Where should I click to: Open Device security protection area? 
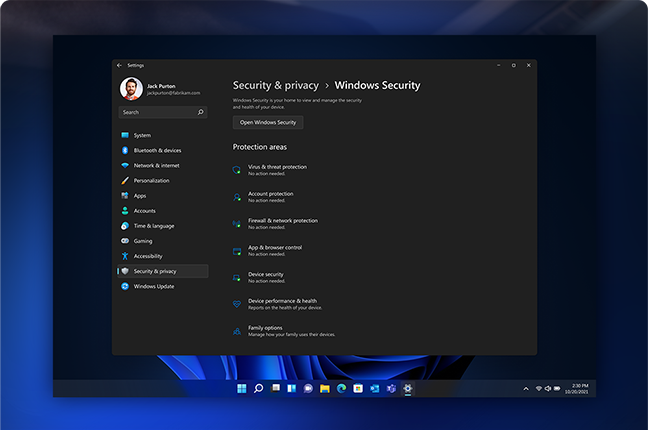[259, 277]
